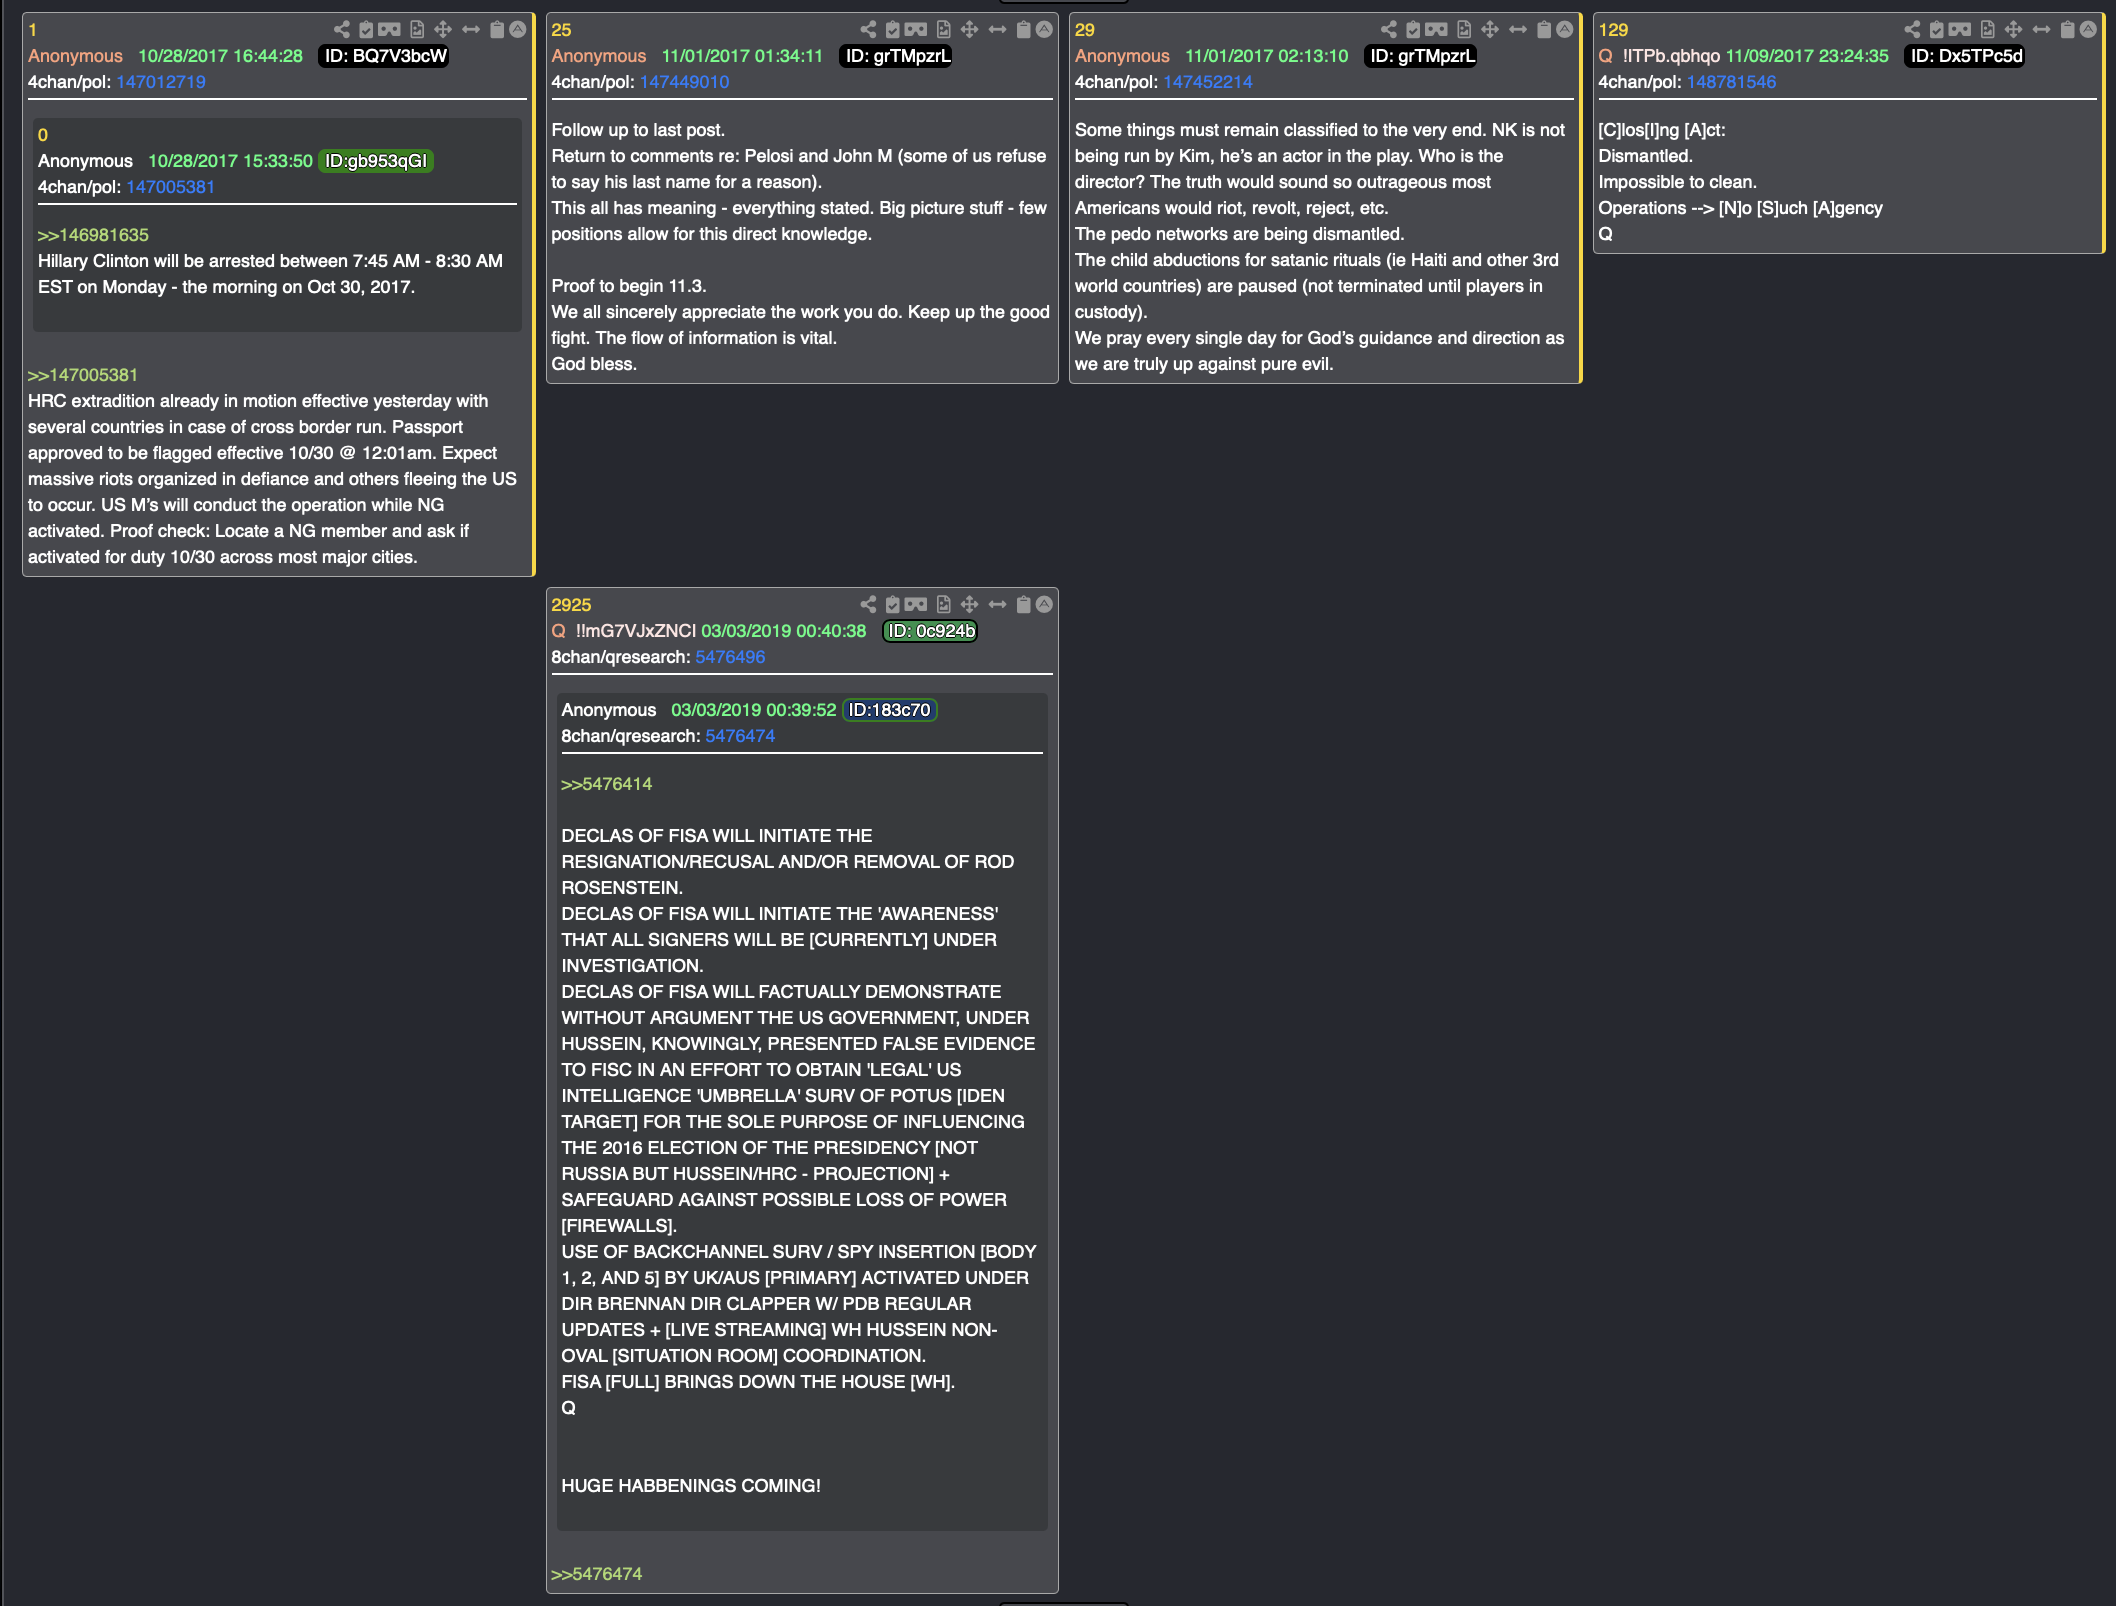Click the circled up-arrow icon on post 2925
The width and height of the screenshot is (2116, 1606).
[x=1044, y=605]
